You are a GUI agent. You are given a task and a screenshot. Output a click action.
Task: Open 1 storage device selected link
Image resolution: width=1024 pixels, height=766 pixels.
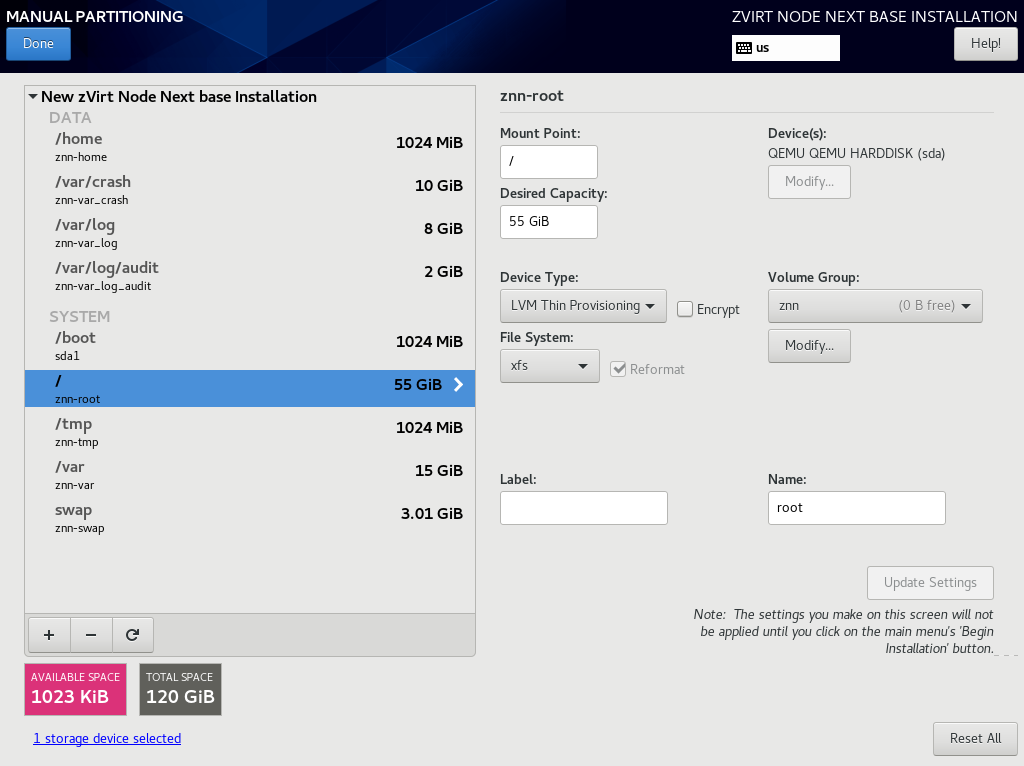pyautogui.click(x=107, y=739)
